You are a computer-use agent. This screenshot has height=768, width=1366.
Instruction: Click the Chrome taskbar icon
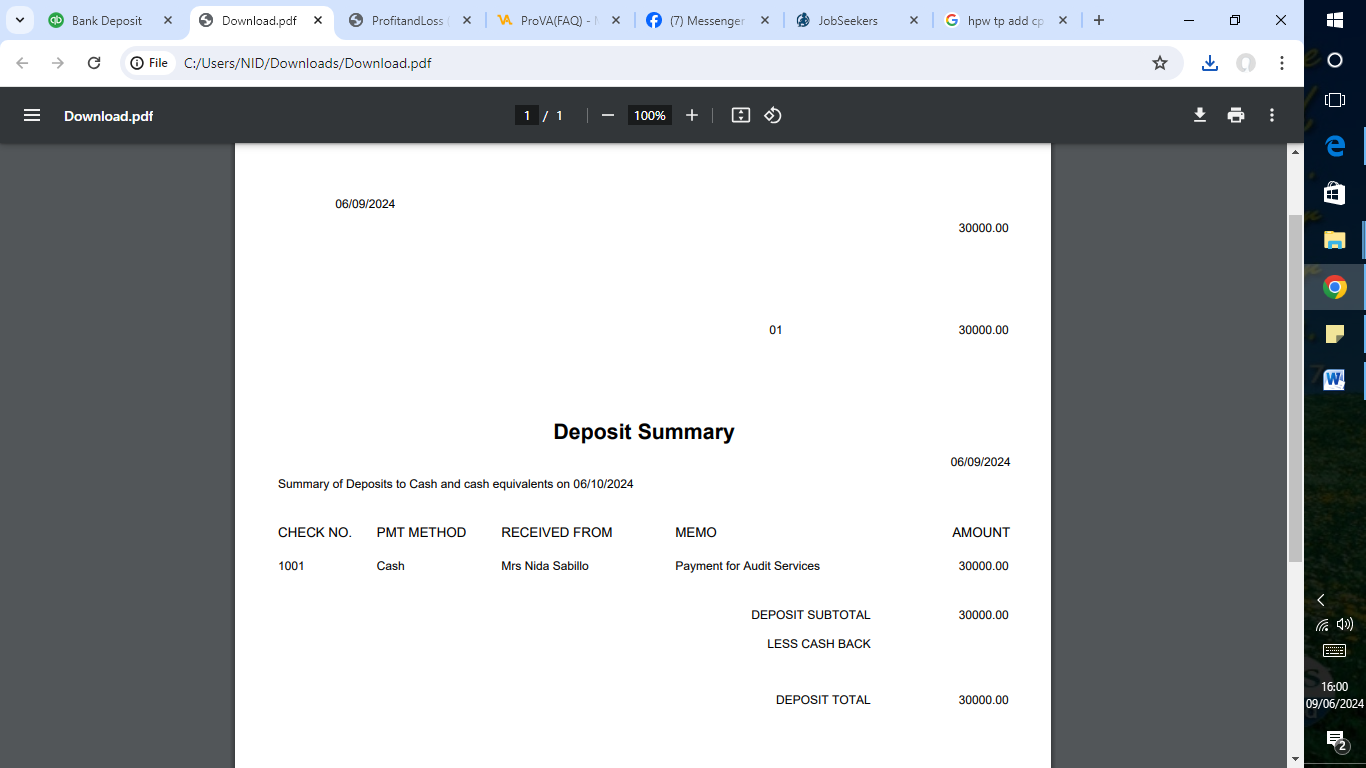[1335, 288]
